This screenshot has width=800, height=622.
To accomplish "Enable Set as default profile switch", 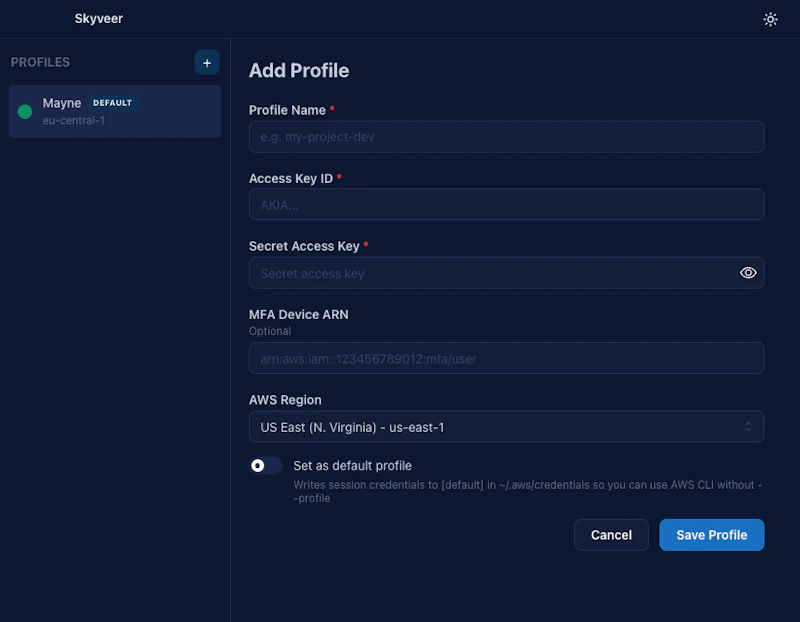I will click(x=265, y=465).
